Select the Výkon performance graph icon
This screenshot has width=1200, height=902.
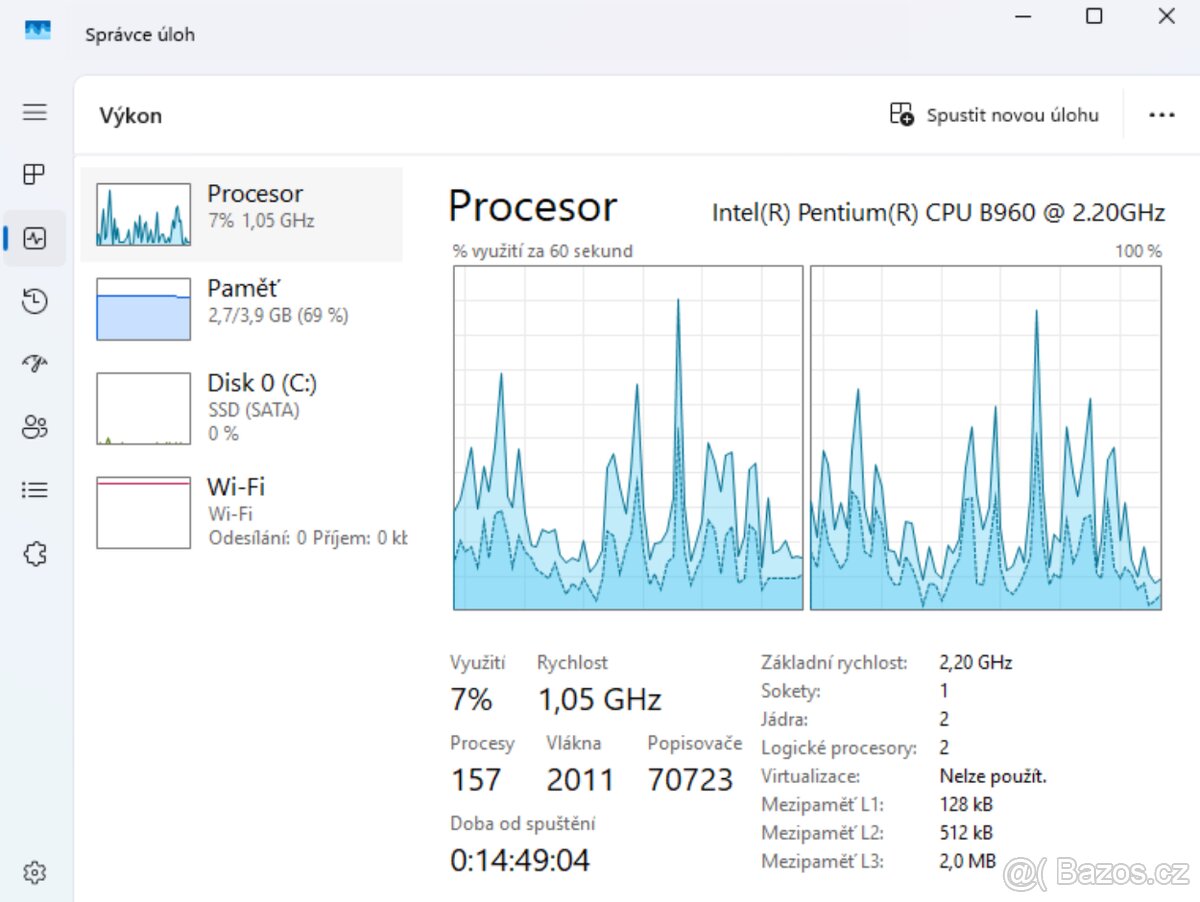(x=34, y=238)
